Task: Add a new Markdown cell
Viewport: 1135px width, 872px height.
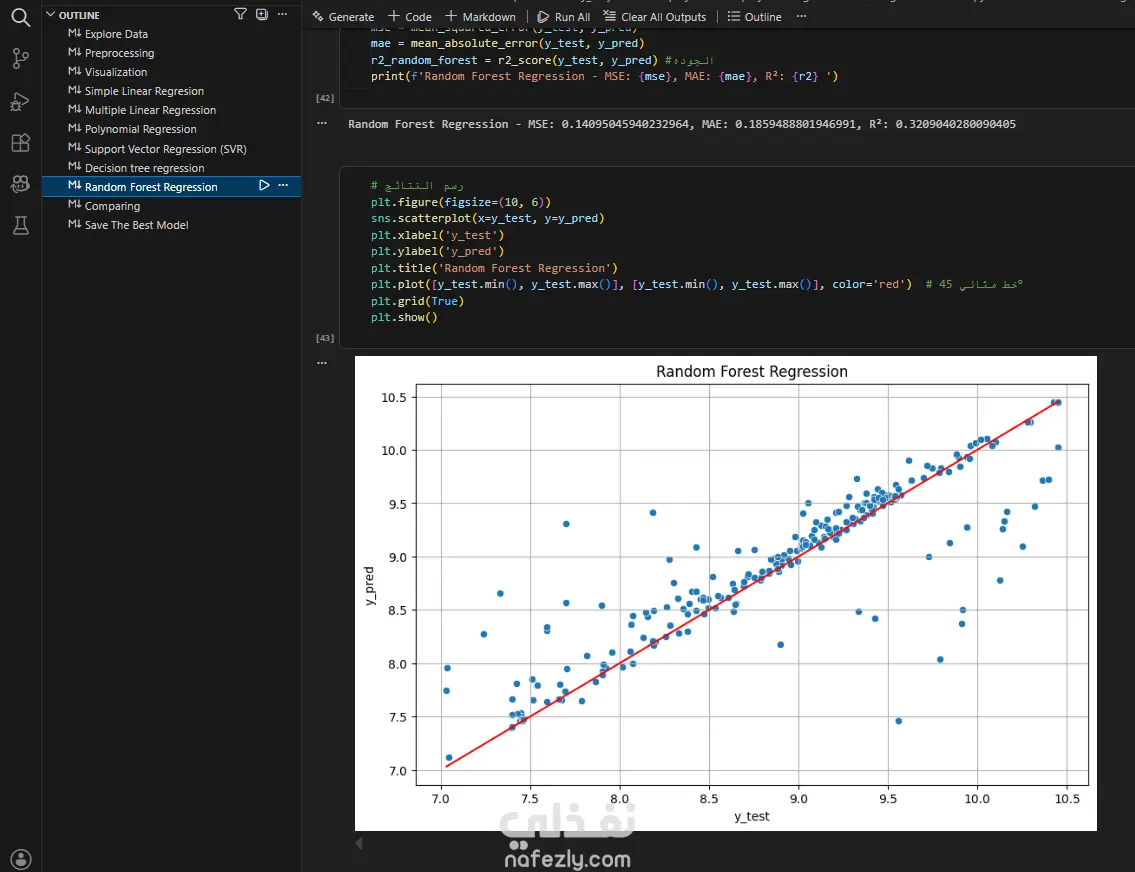Action: (481, 17)
